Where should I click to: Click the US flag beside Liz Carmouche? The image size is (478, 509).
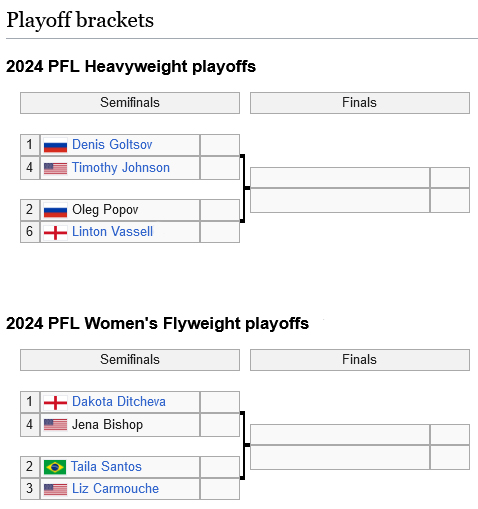[x=55, y=489]
